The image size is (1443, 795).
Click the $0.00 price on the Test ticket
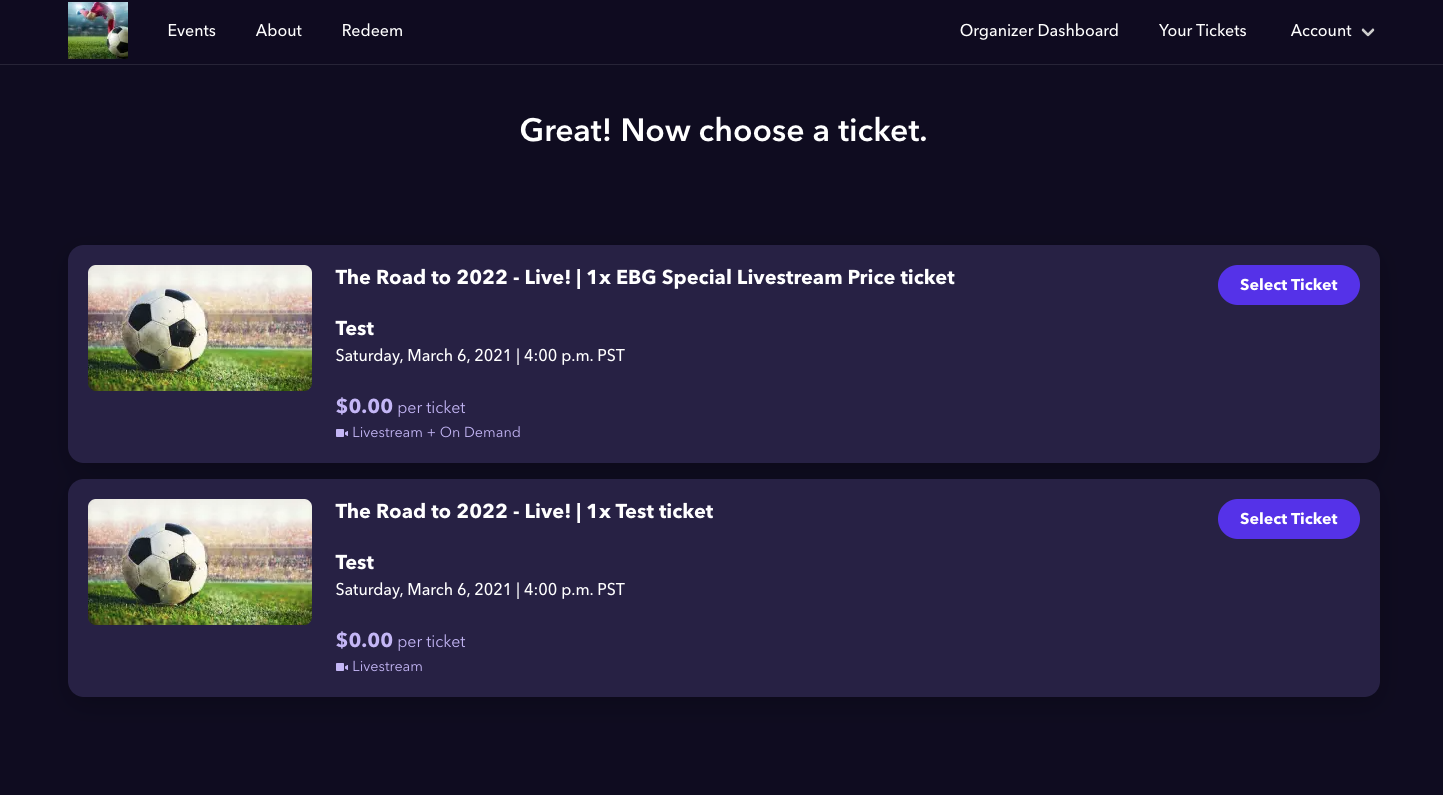(x=364, y=640)
